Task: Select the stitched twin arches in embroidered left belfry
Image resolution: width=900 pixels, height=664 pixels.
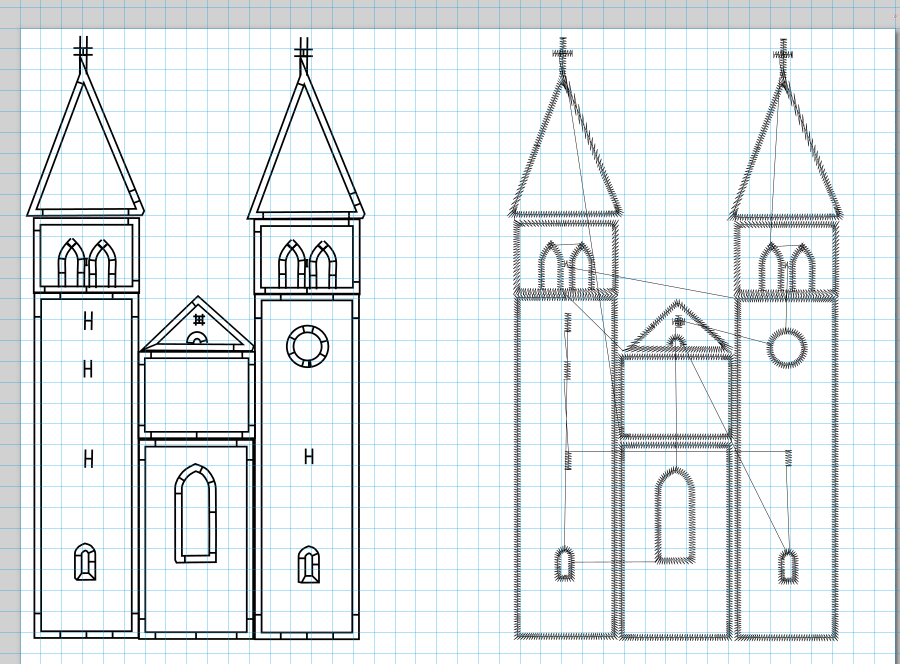Action: point(566,266)
